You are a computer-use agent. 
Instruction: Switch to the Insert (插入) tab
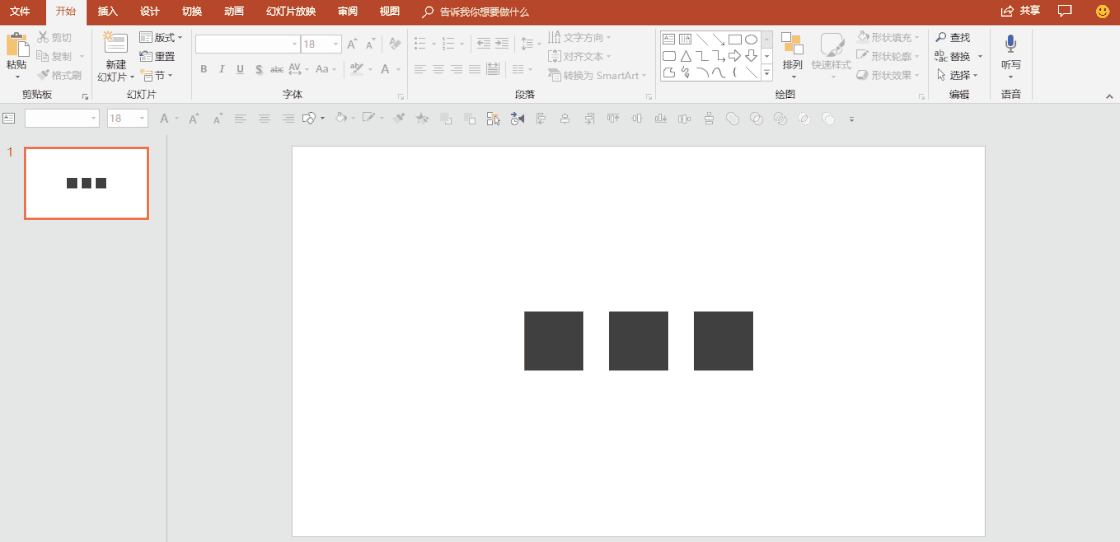[x=107, y=12]
